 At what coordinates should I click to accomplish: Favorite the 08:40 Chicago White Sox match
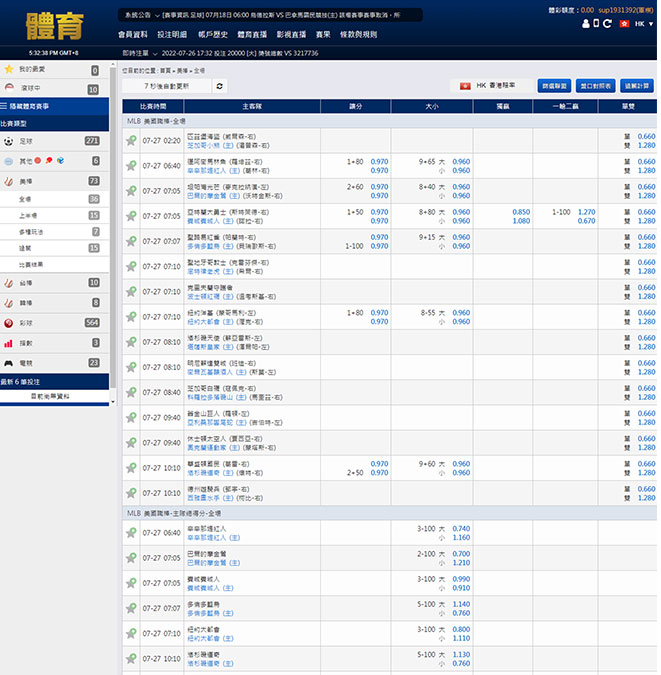pyautogui.click(x=131, y=393)
